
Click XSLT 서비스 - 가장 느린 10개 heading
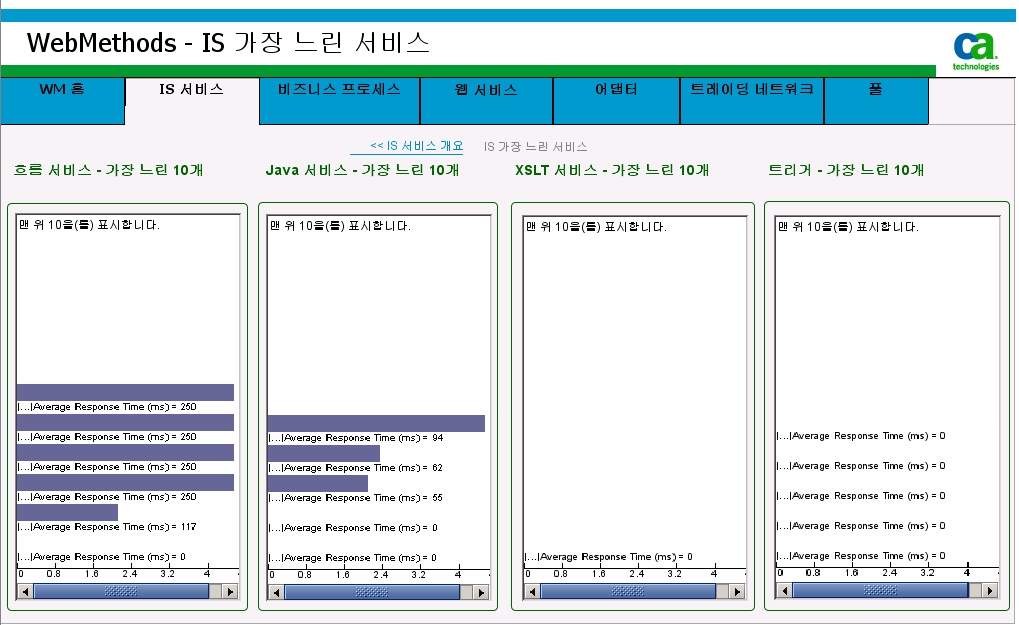click(612, 170)
